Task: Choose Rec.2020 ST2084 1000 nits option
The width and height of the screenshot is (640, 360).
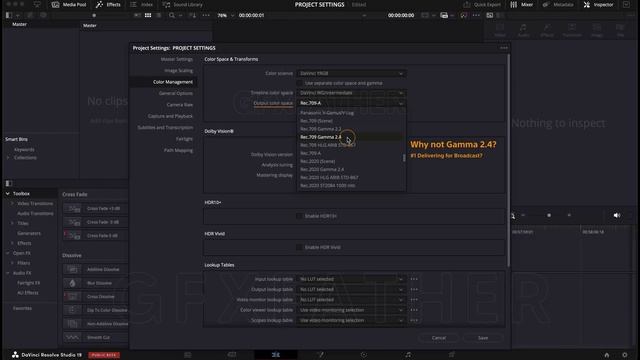Action: tap(328, 186)
